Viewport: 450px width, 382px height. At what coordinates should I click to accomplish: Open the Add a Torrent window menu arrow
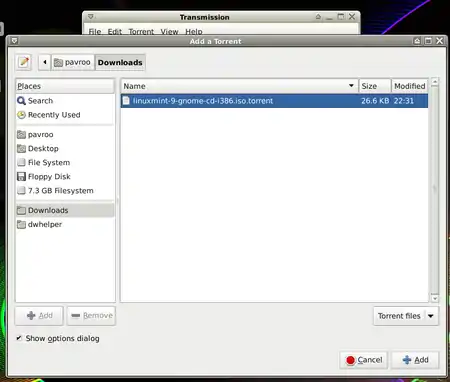point(14,41)
